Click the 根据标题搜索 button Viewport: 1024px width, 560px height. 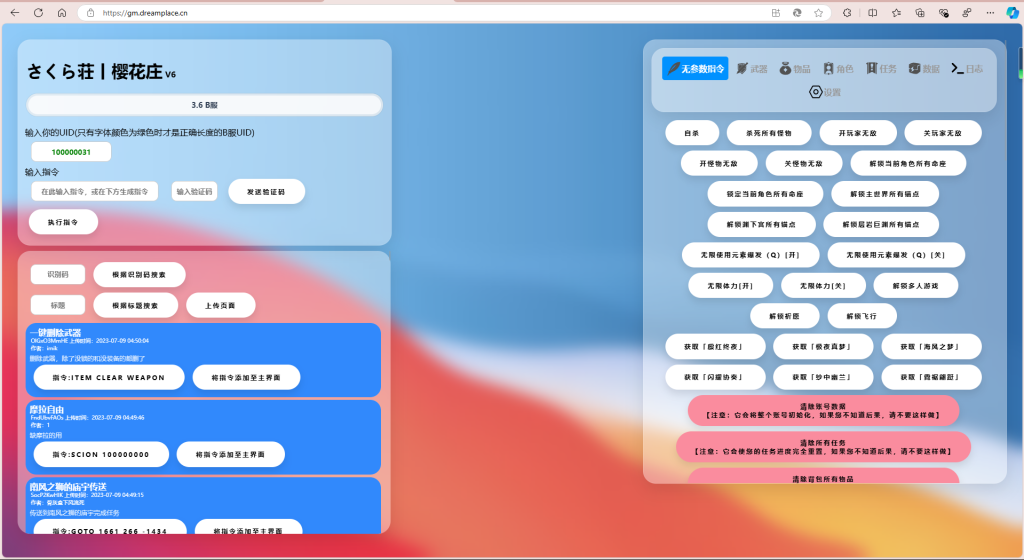pos(135,305)
